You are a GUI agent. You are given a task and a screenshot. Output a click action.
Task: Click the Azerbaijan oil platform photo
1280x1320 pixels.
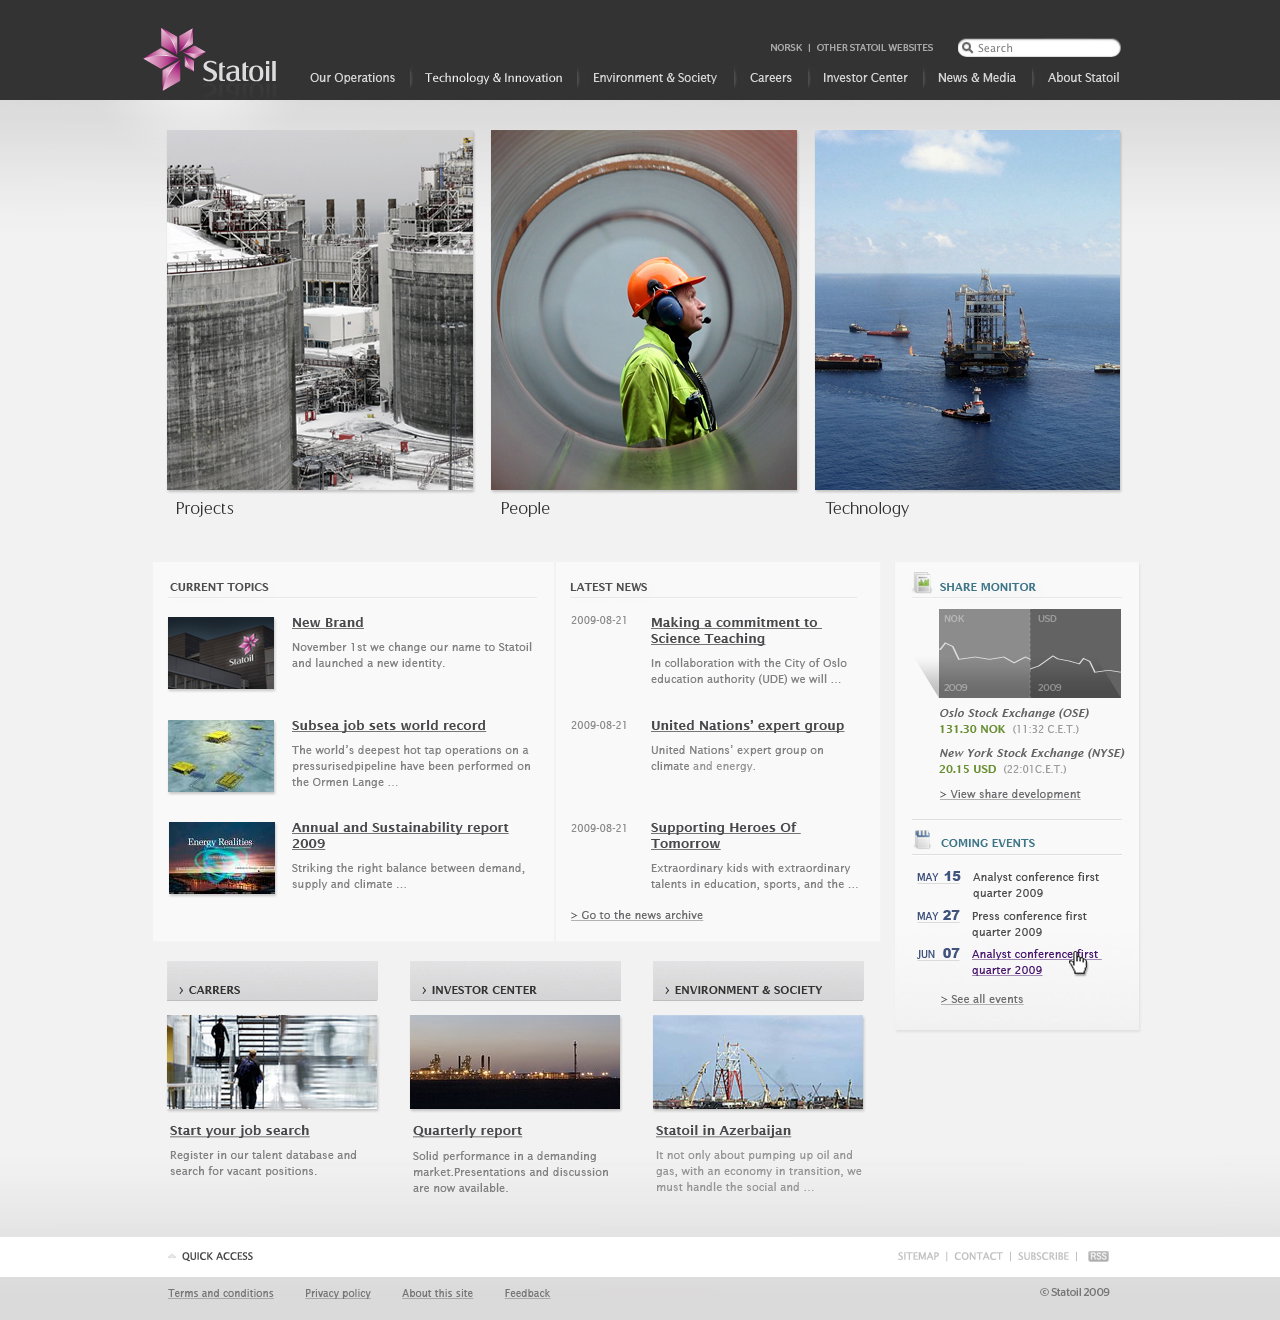[x=758, y=1062]
